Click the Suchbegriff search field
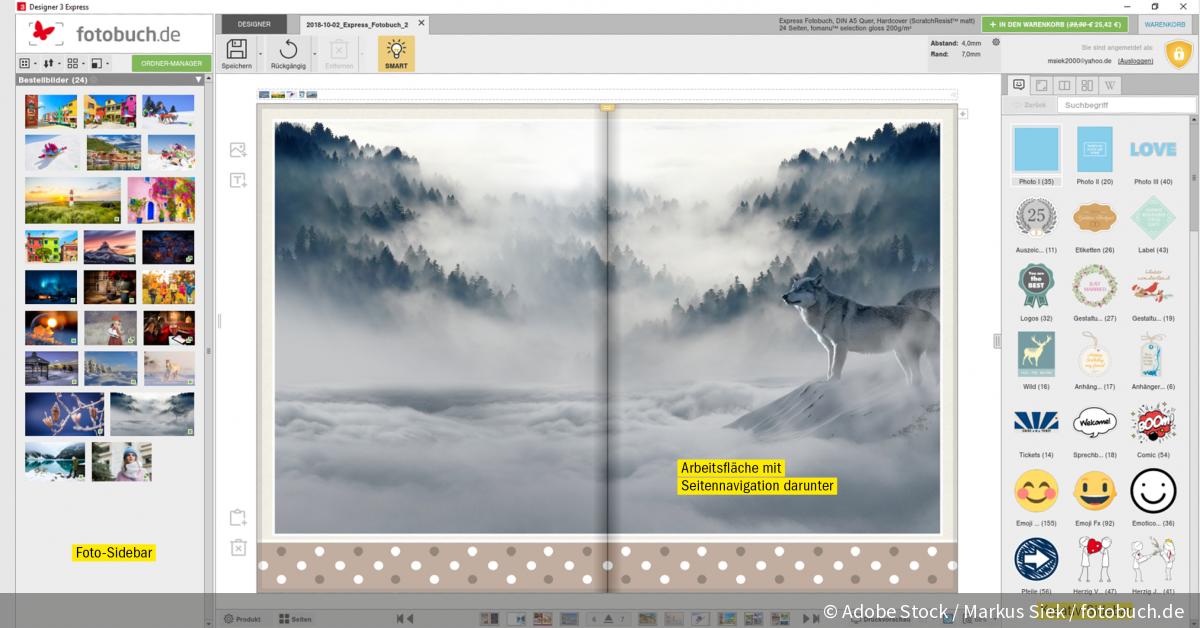The width and height of the screenshot is (1200, 628). tap(1126, 105)
